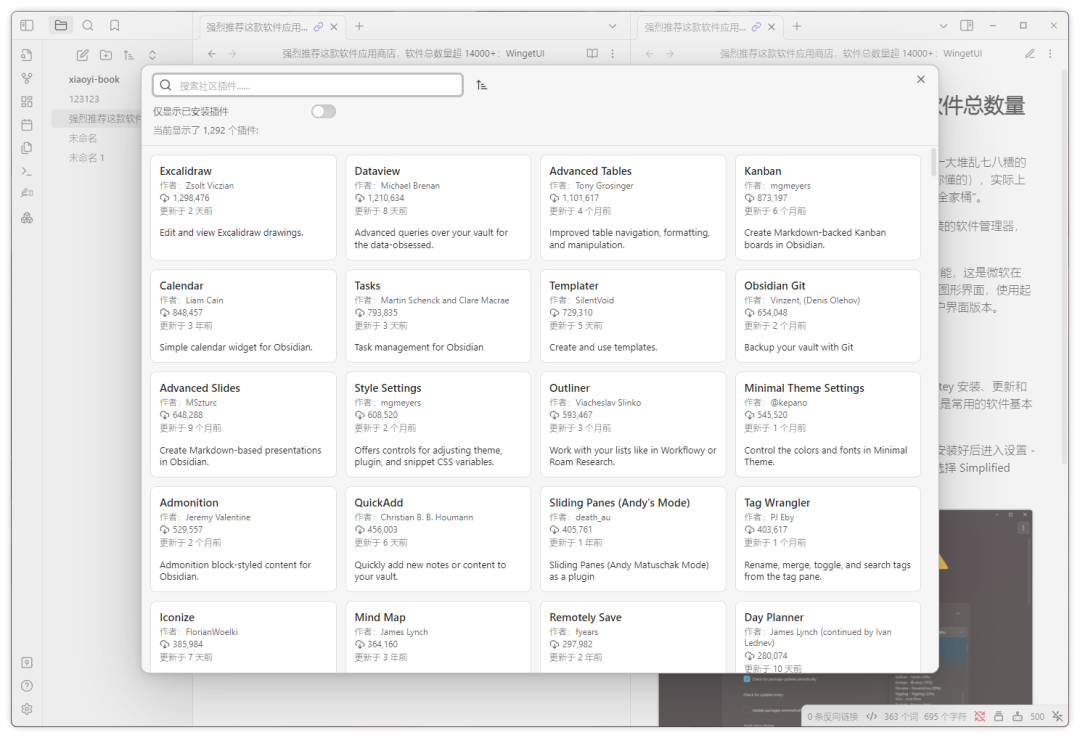This screenshot has height=738, width=1080.
Task: Open settings gear in the ribbon
Action: point(27,709)
